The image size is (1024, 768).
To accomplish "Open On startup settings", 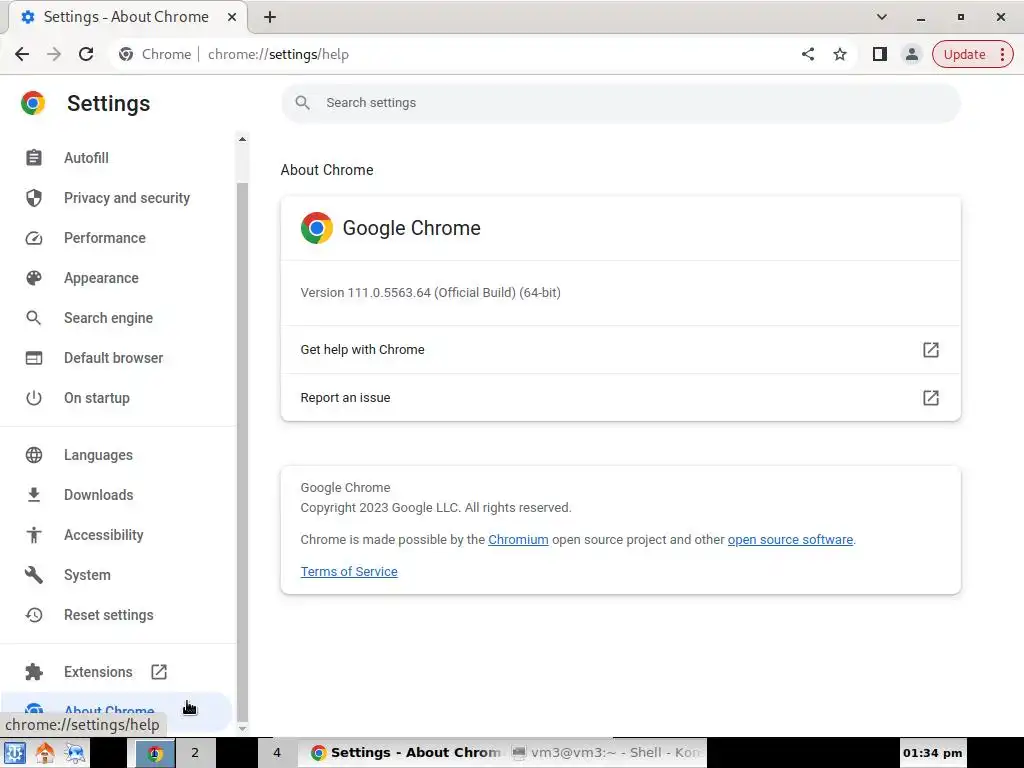I will (97, 398).
